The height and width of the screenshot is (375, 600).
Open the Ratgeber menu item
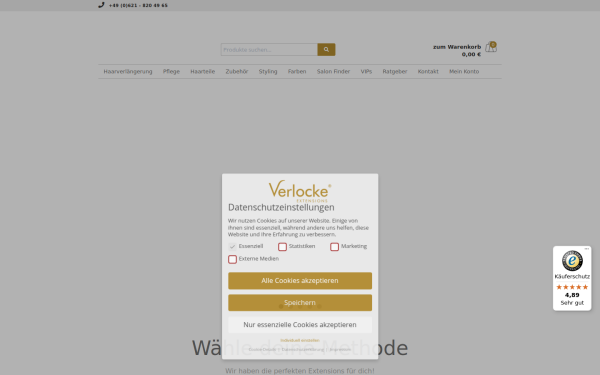tap(395, 72)
